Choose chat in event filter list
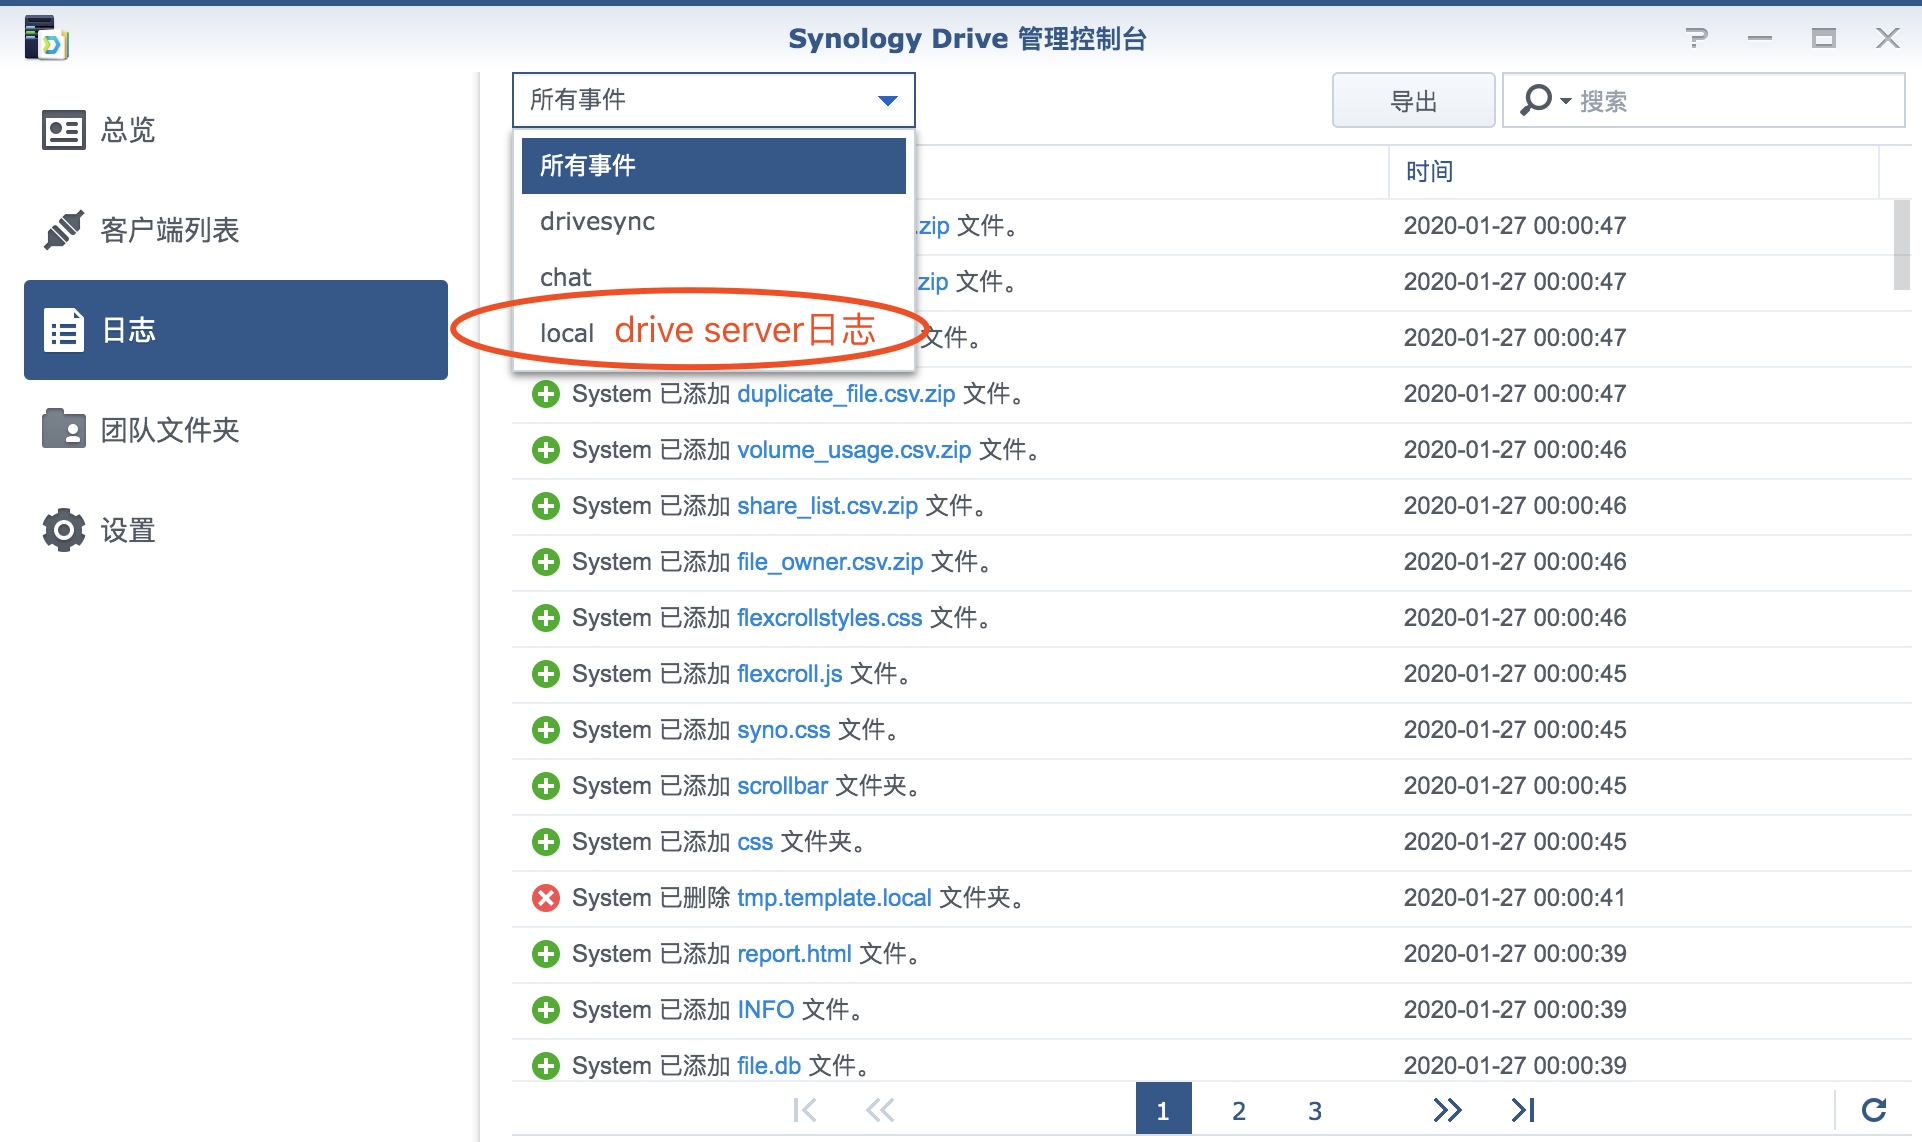 [x=714, y=277]
